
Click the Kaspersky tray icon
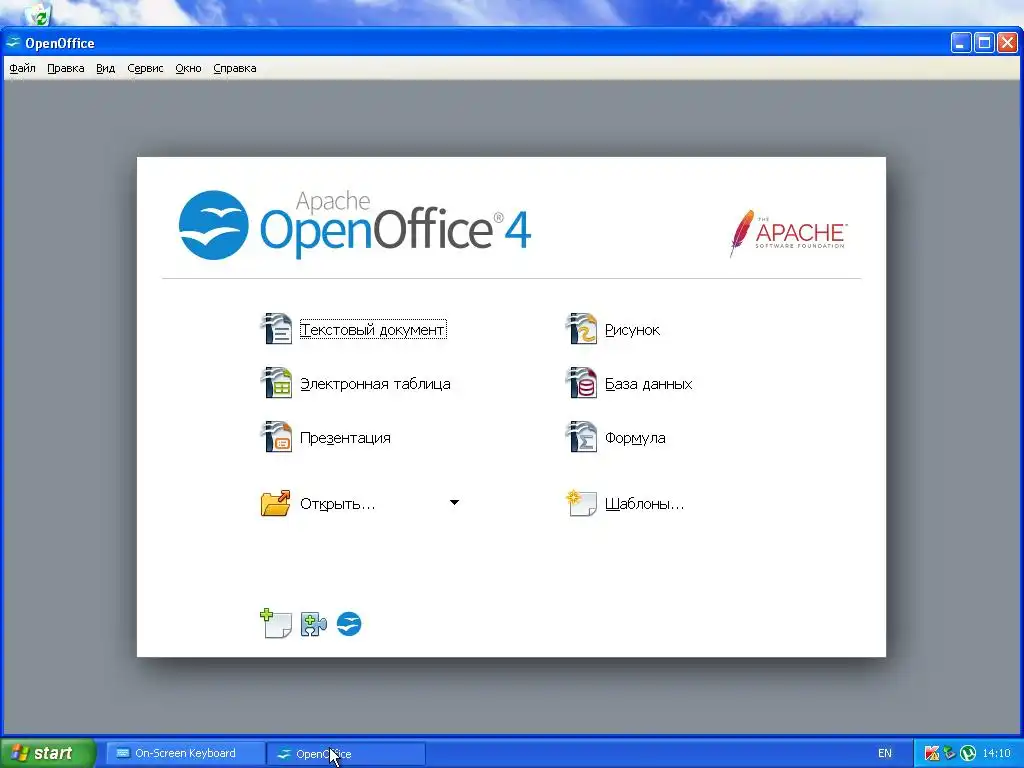(932, 753)
